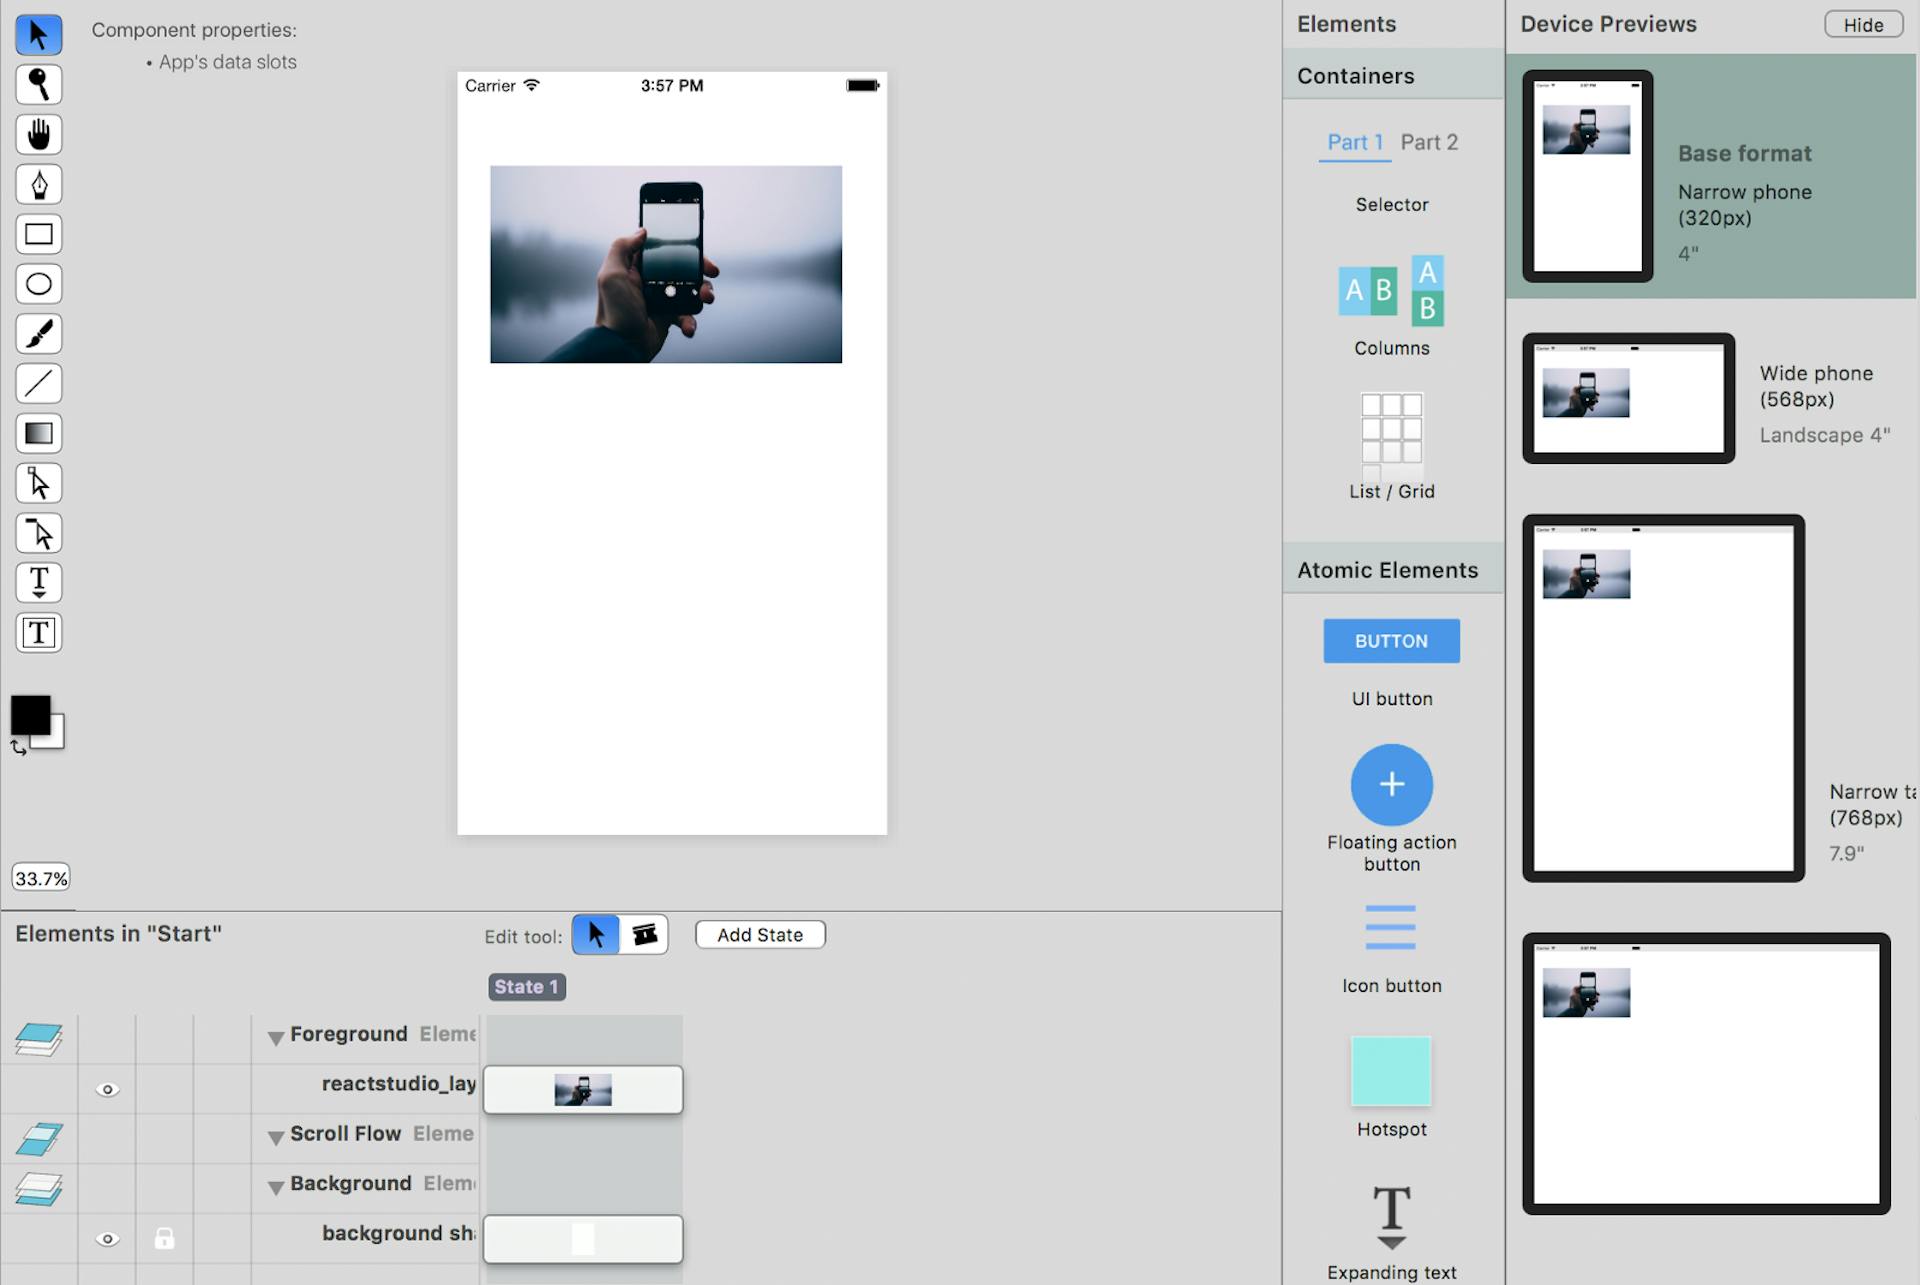Toggle visibility of the reactstudio layer
The height and width of the screenshot is (1285, 1920).
point(107,1089)
